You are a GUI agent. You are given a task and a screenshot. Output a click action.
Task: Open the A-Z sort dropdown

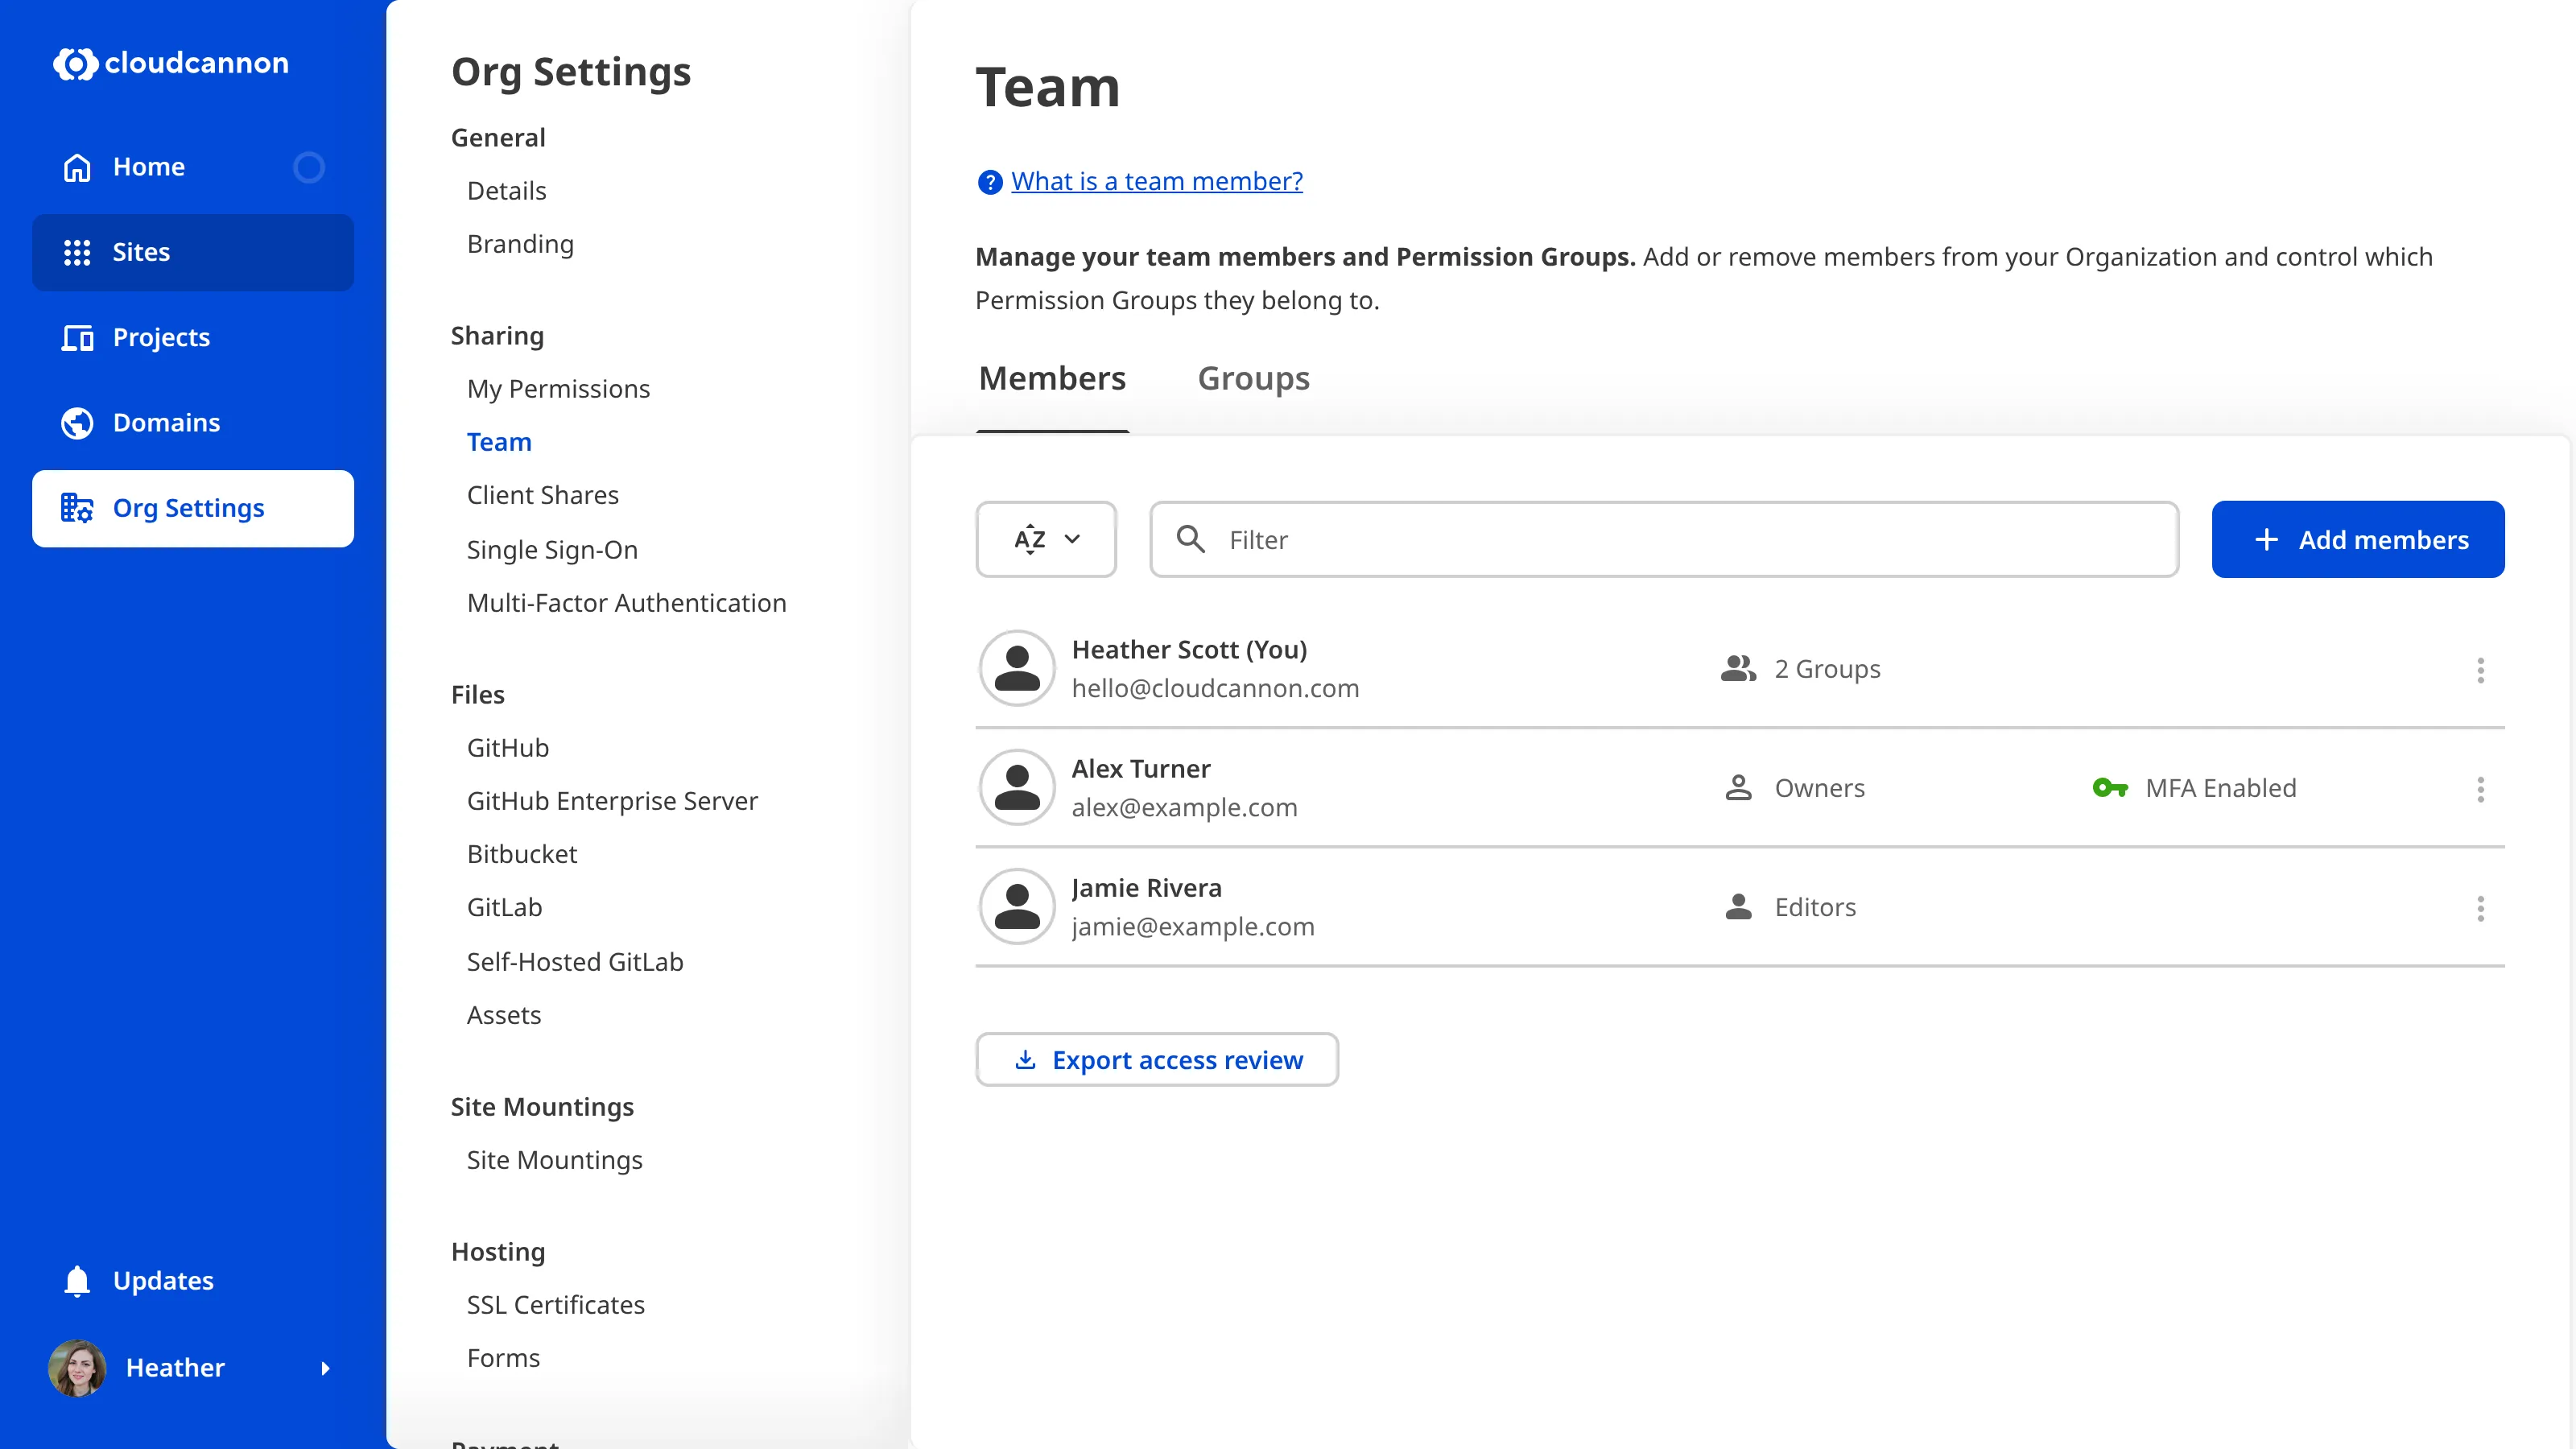click(1046, 539)
